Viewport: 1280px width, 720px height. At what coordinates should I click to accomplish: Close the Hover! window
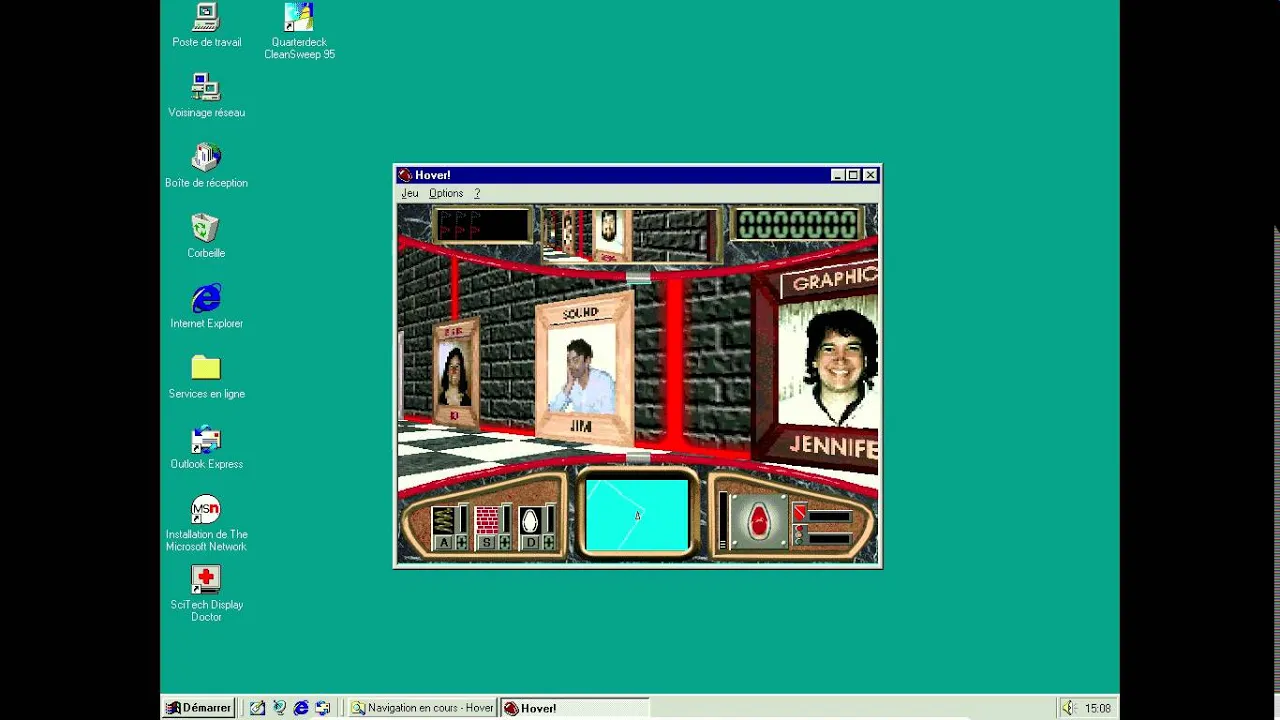870,175
